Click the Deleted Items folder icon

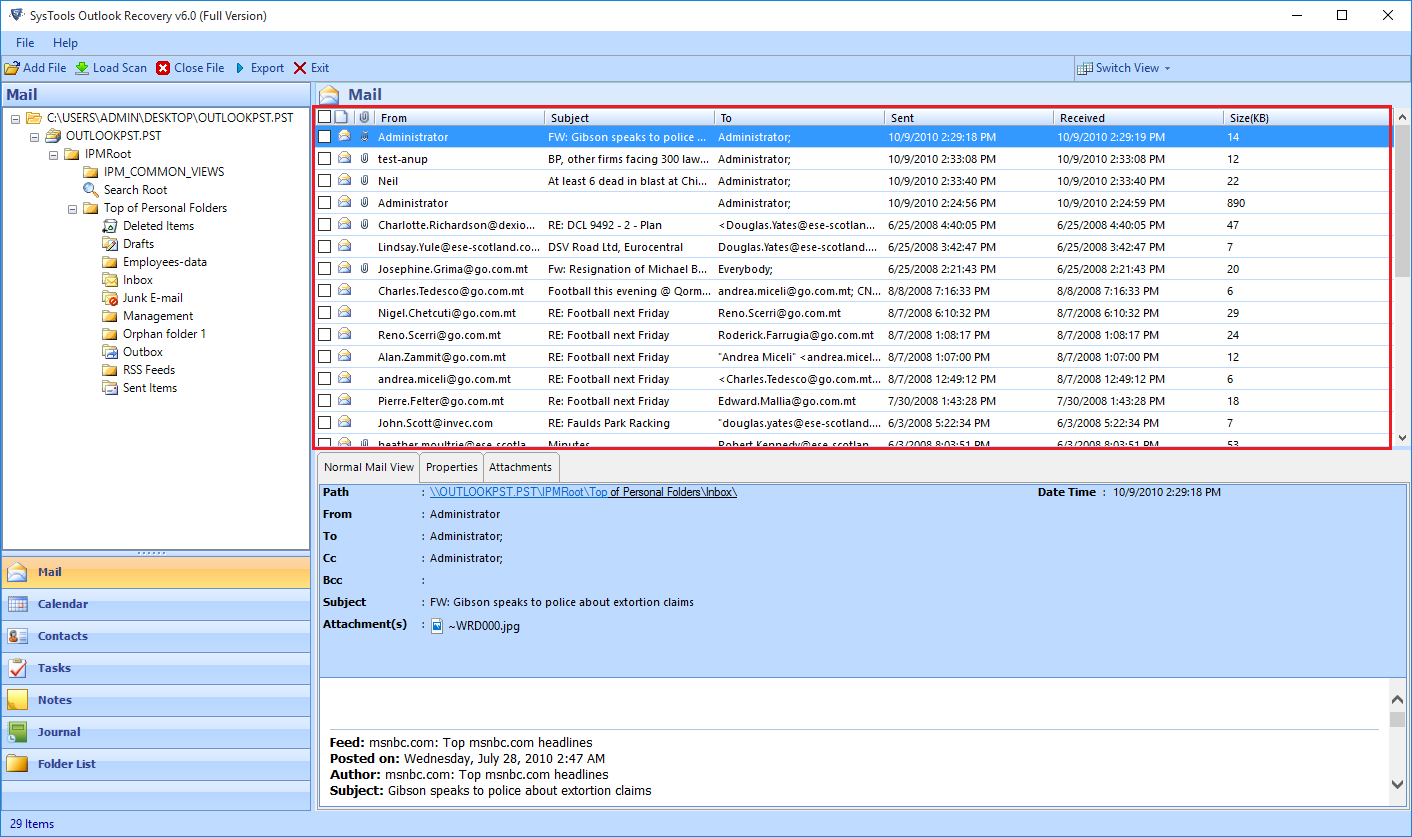point(110,226)
